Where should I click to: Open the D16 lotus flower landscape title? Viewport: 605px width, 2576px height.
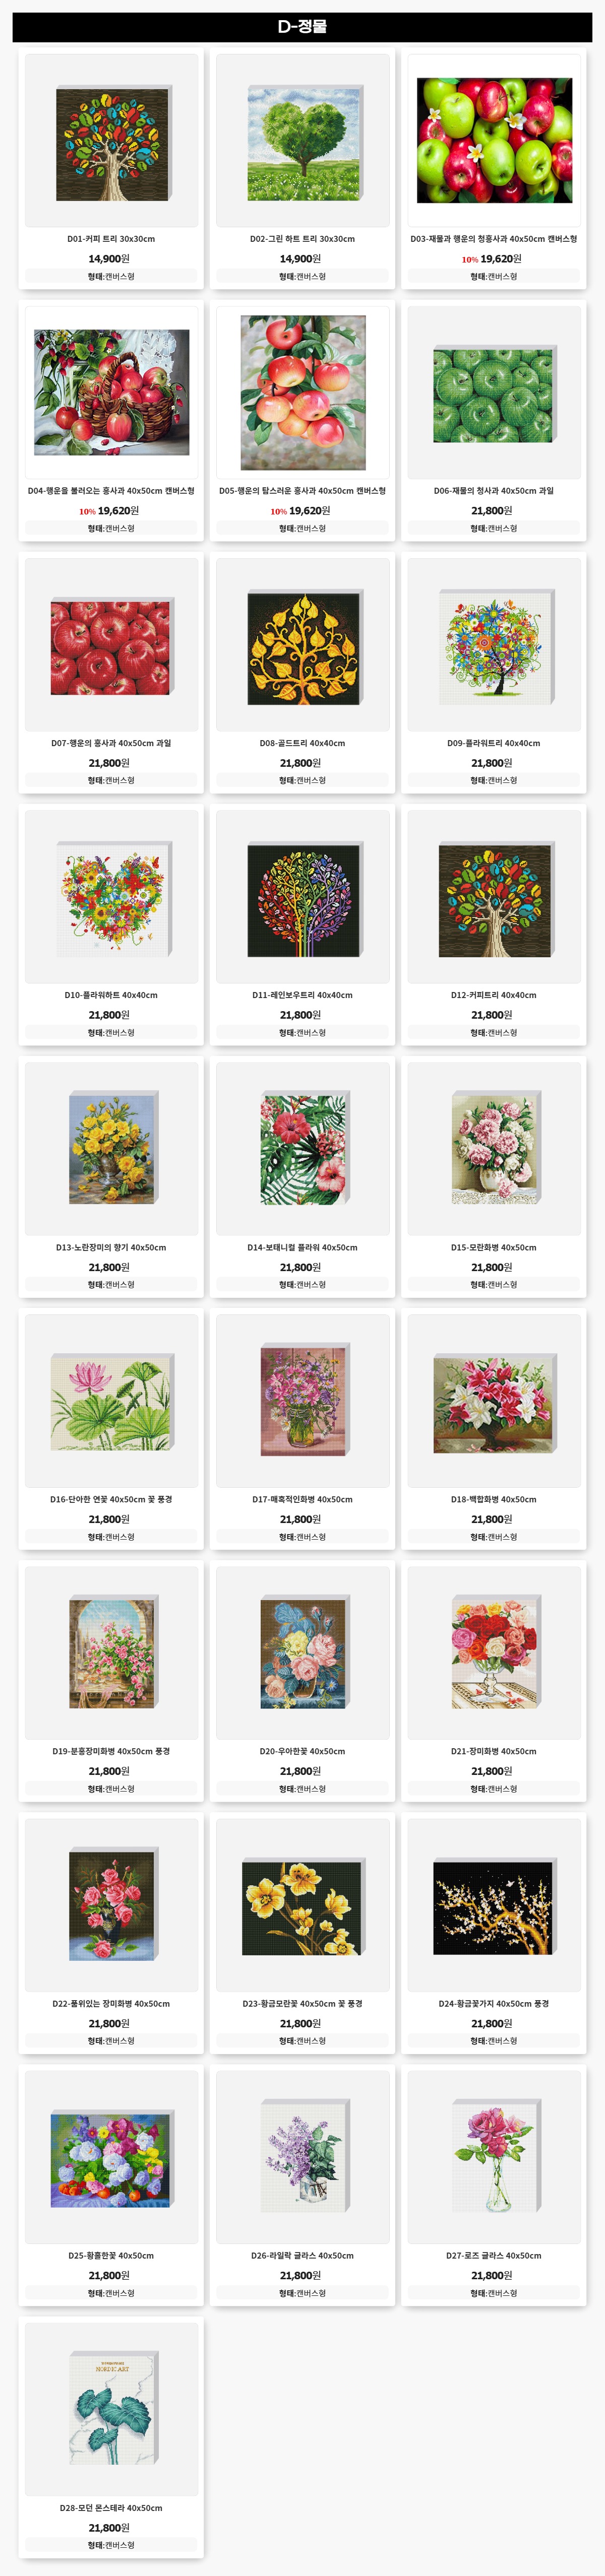tap(111, 1499)
